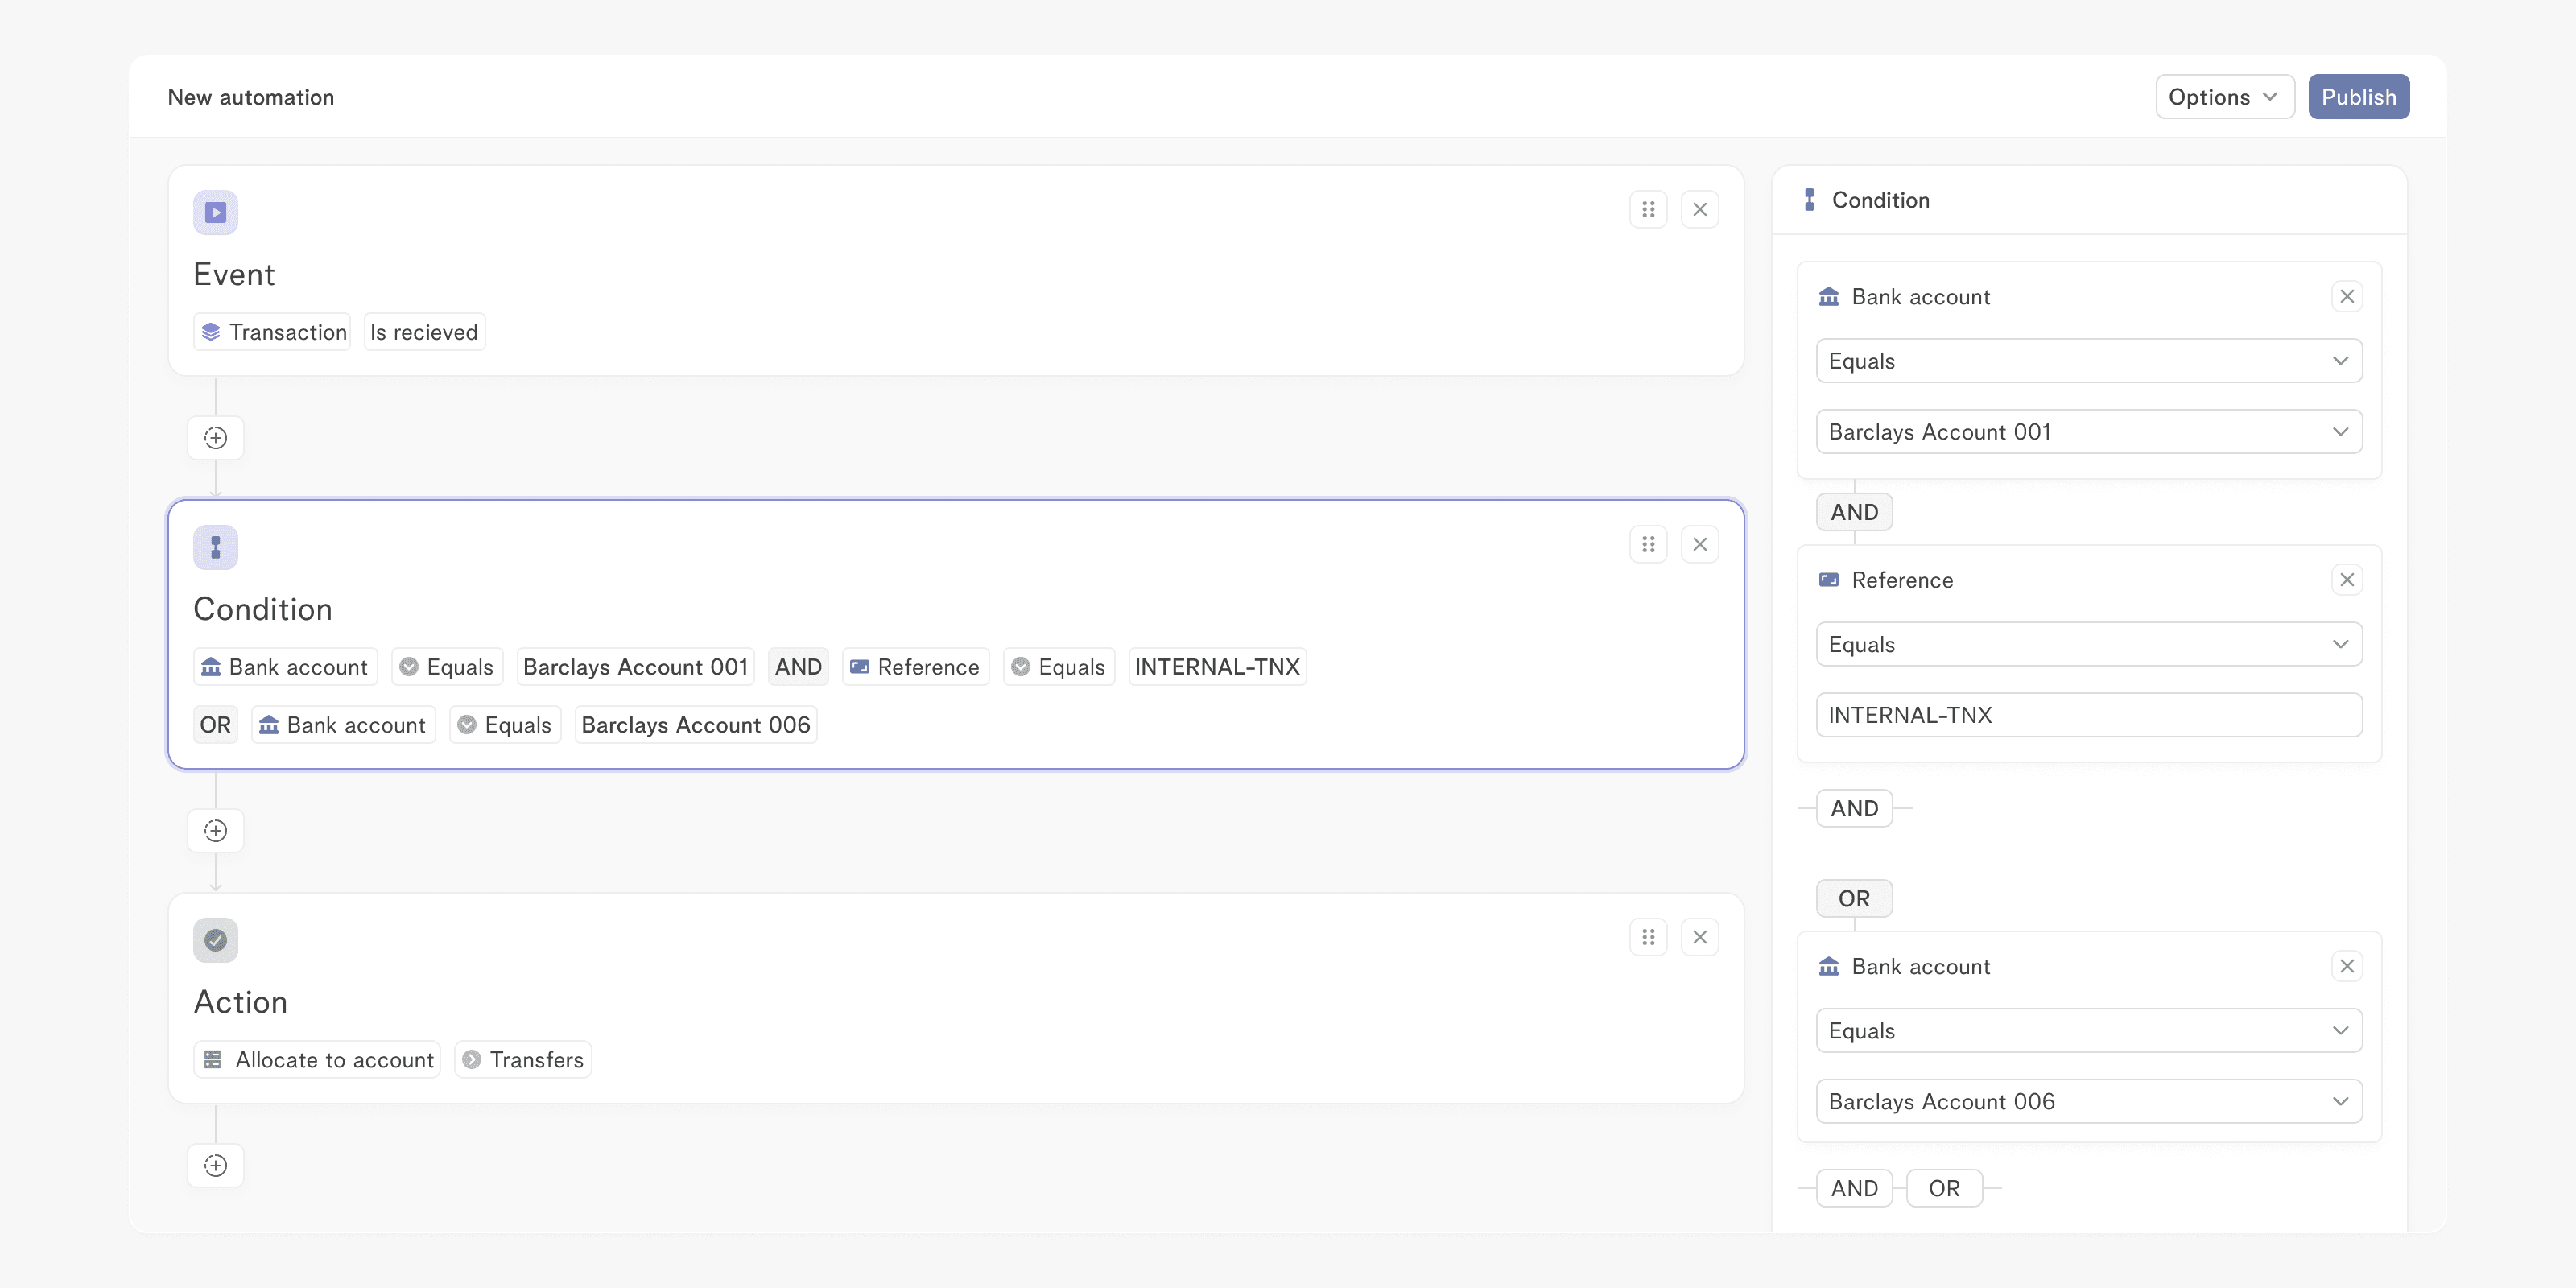Click the bottom OR button in the panel
2576x1288 pixels.
click(x=1943, y=1188)
